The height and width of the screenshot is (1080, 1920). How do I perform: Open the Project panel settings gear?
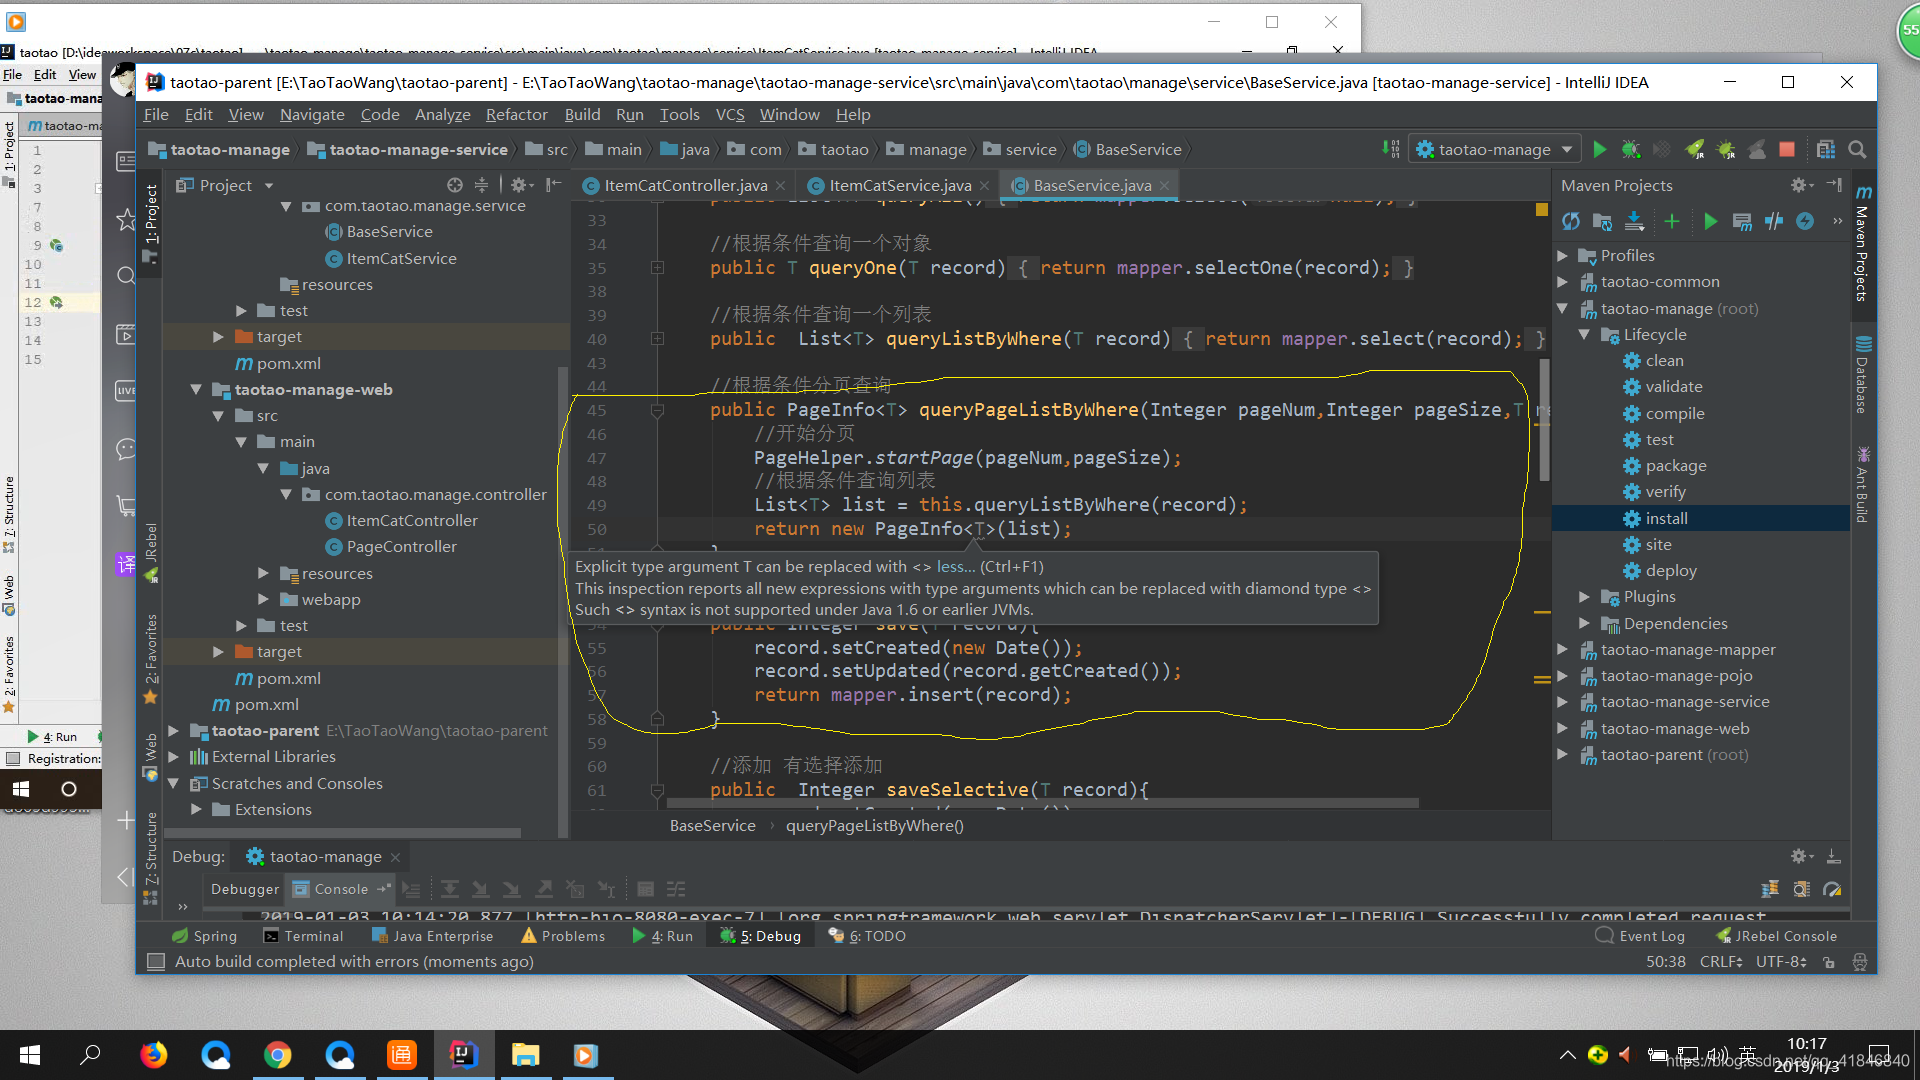click(520, 185)
